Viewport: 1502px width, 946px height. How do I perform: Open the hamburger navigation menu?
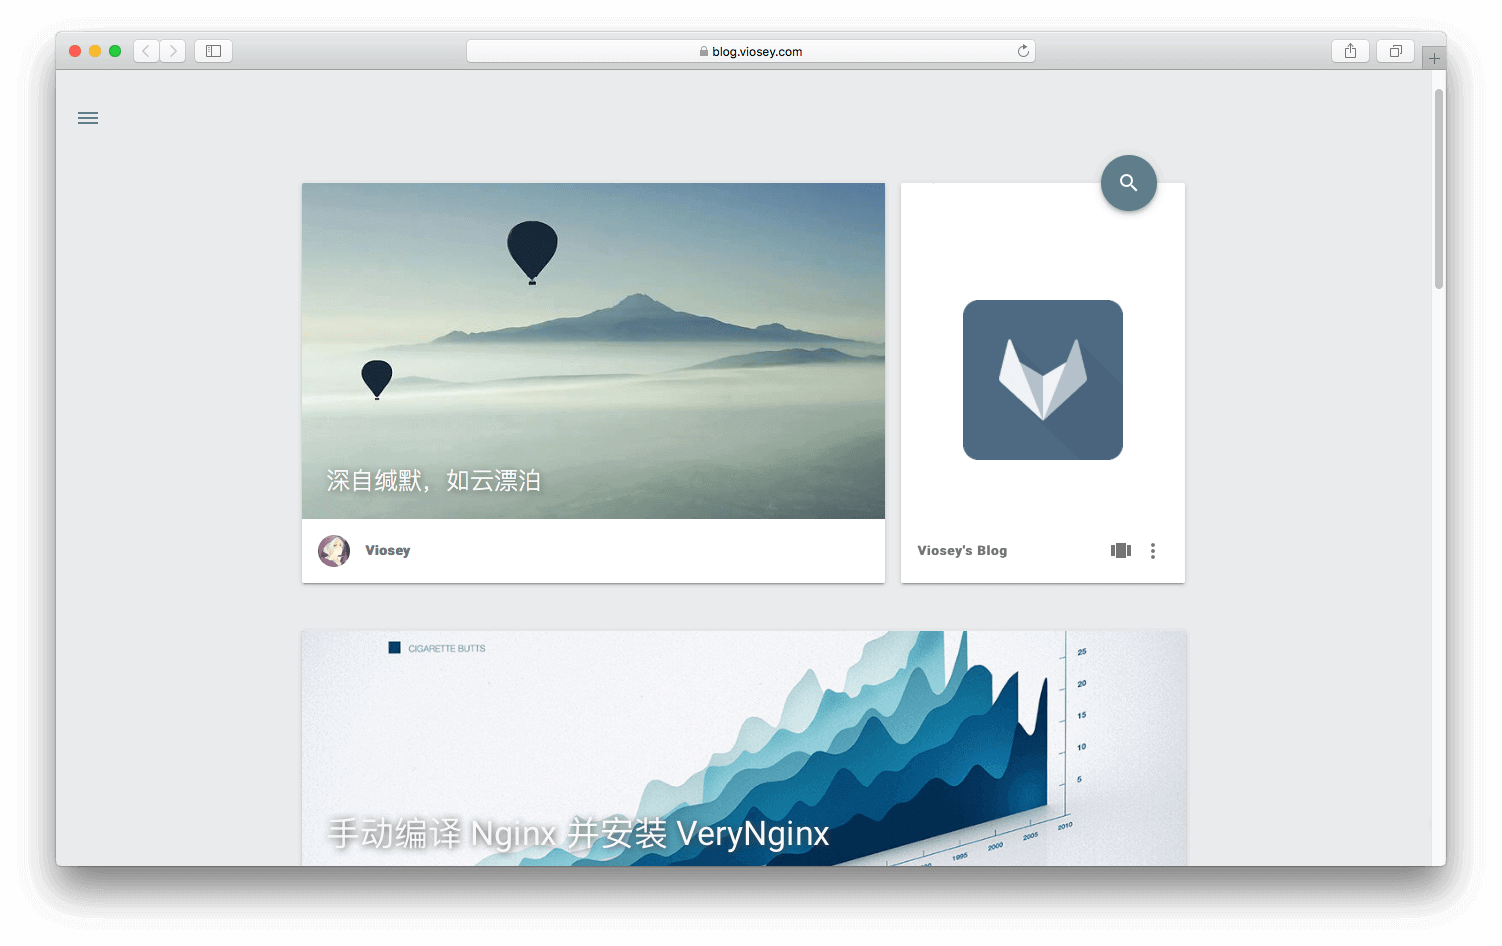88,118
